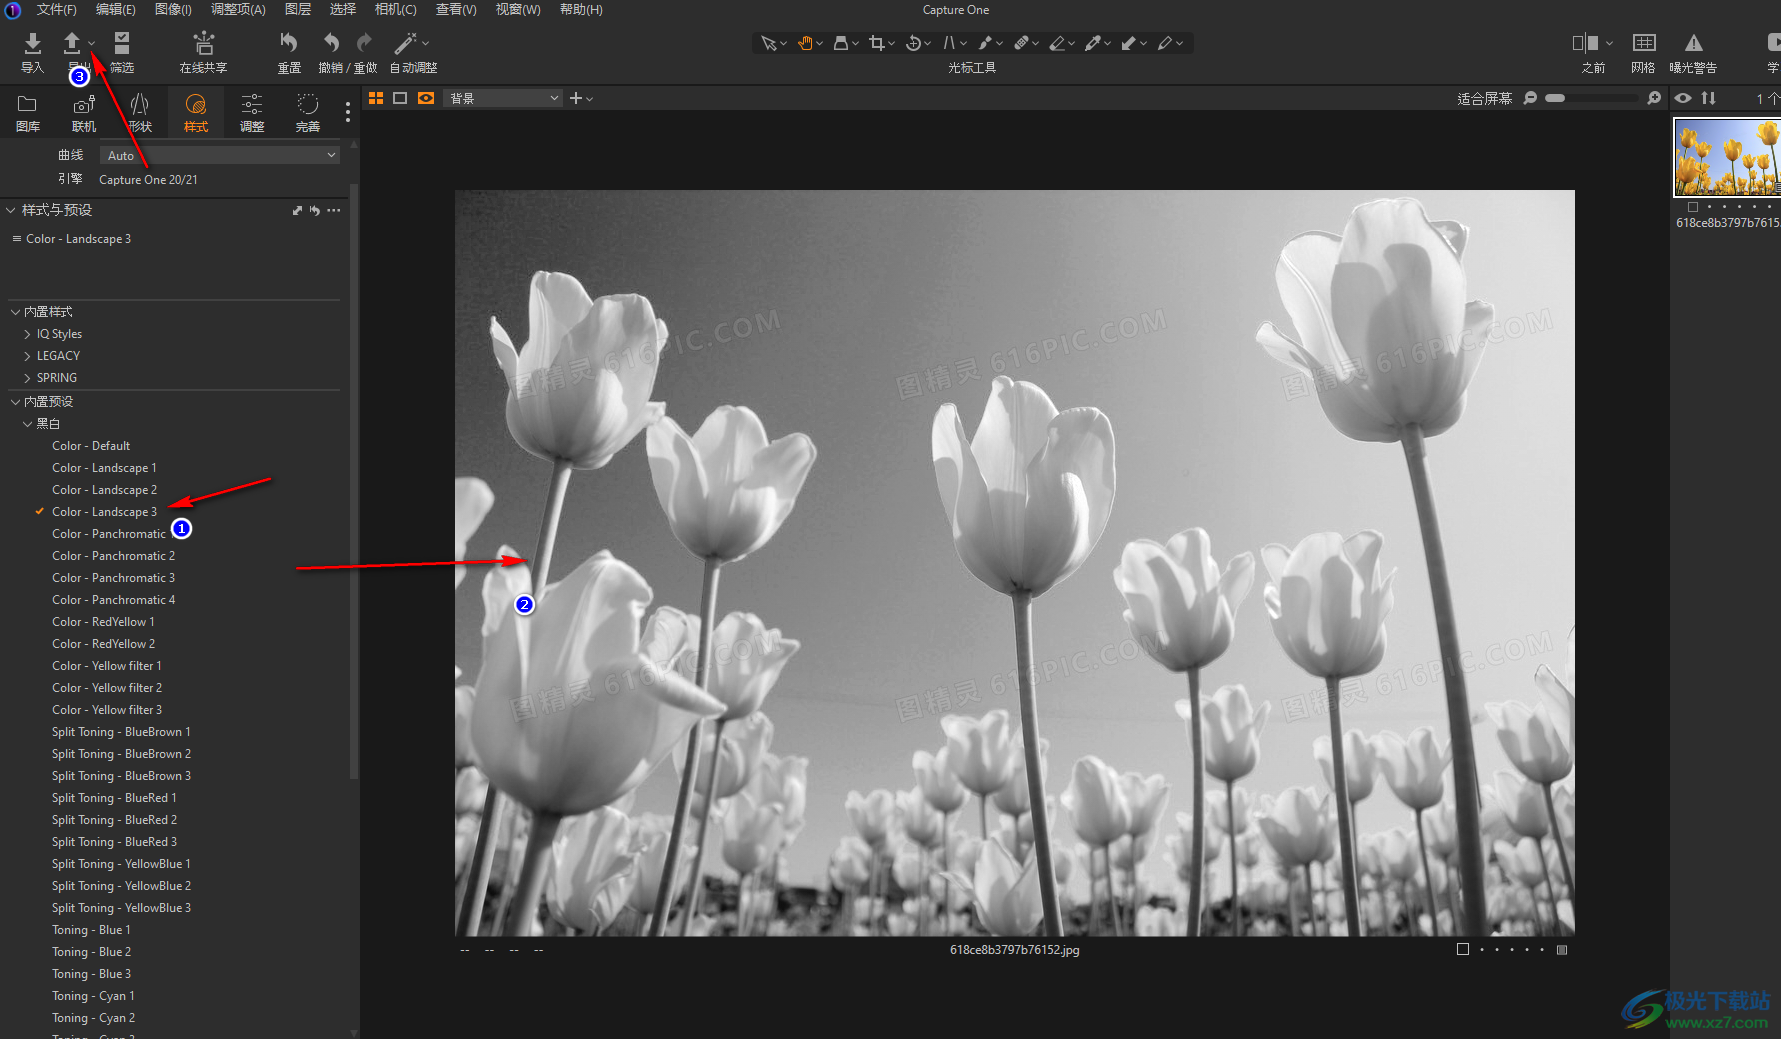The width and height of the screenshot is (1781, 1039).
Task: Open the 文件(F) menu
Action: coord(56,9)
